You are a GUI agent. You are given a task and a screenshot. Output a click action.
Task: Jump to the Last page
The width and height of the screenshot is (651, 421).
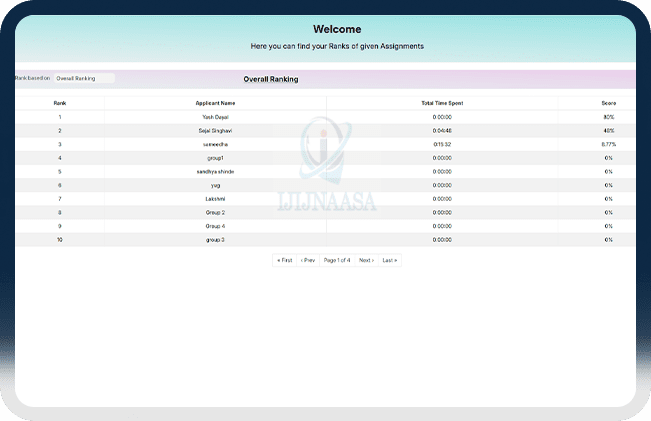389,260
